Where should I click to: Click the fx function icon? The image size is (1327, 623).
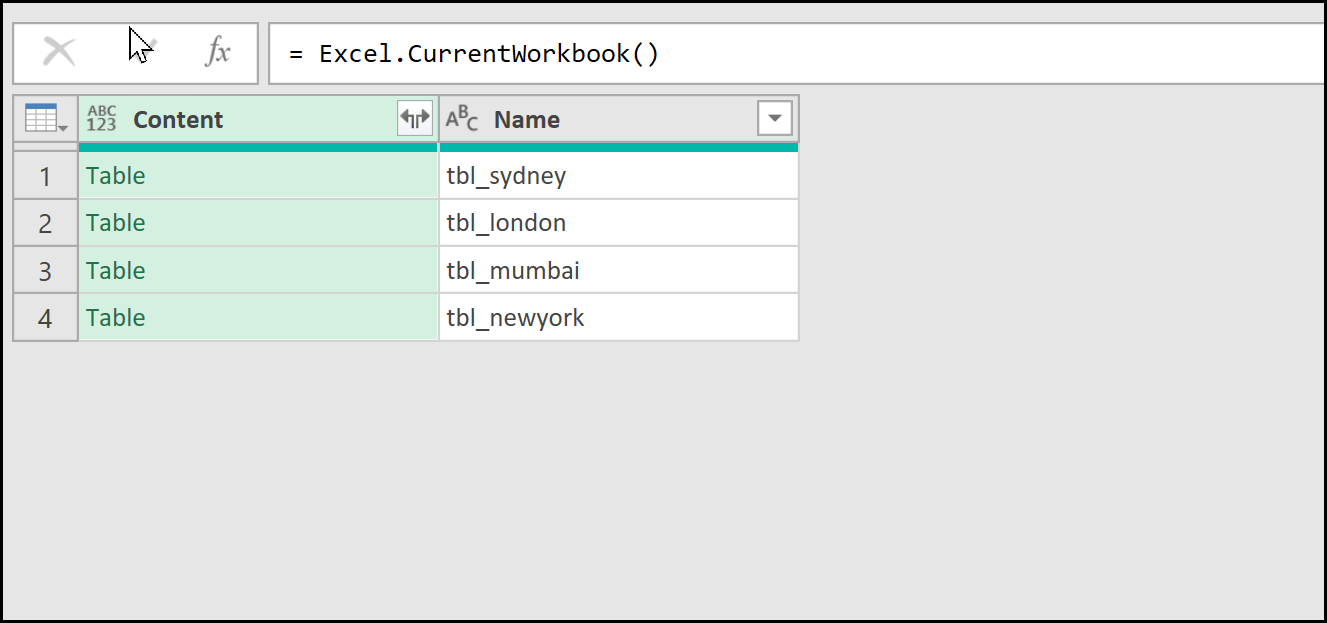coord(217,53)
